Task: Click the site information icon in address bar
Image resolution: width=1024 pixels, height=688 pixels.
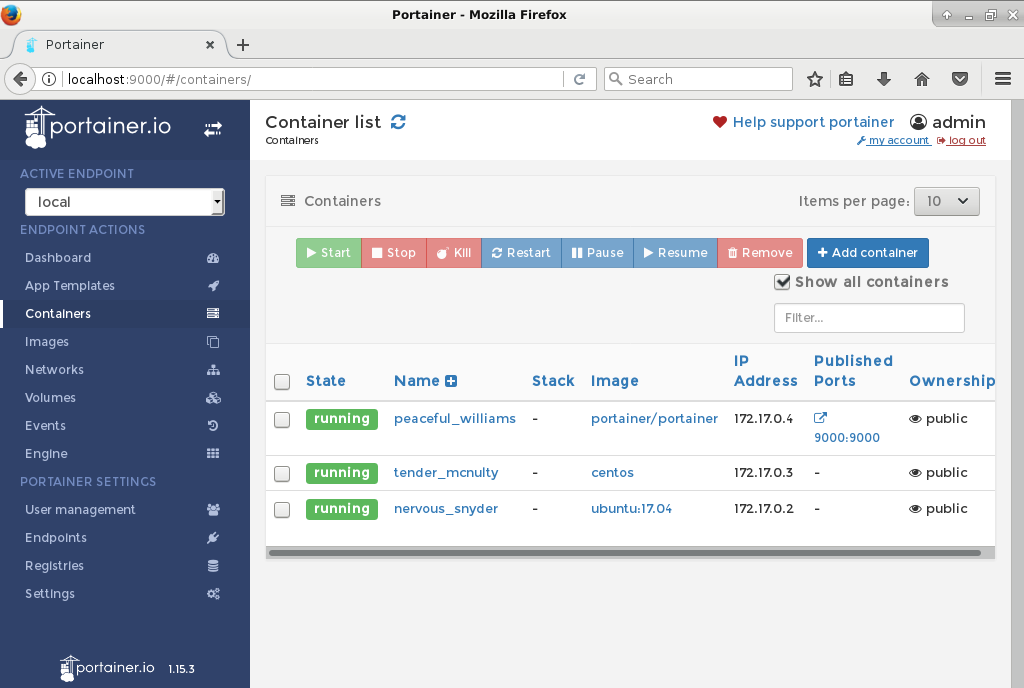Action: coord(49,79)
